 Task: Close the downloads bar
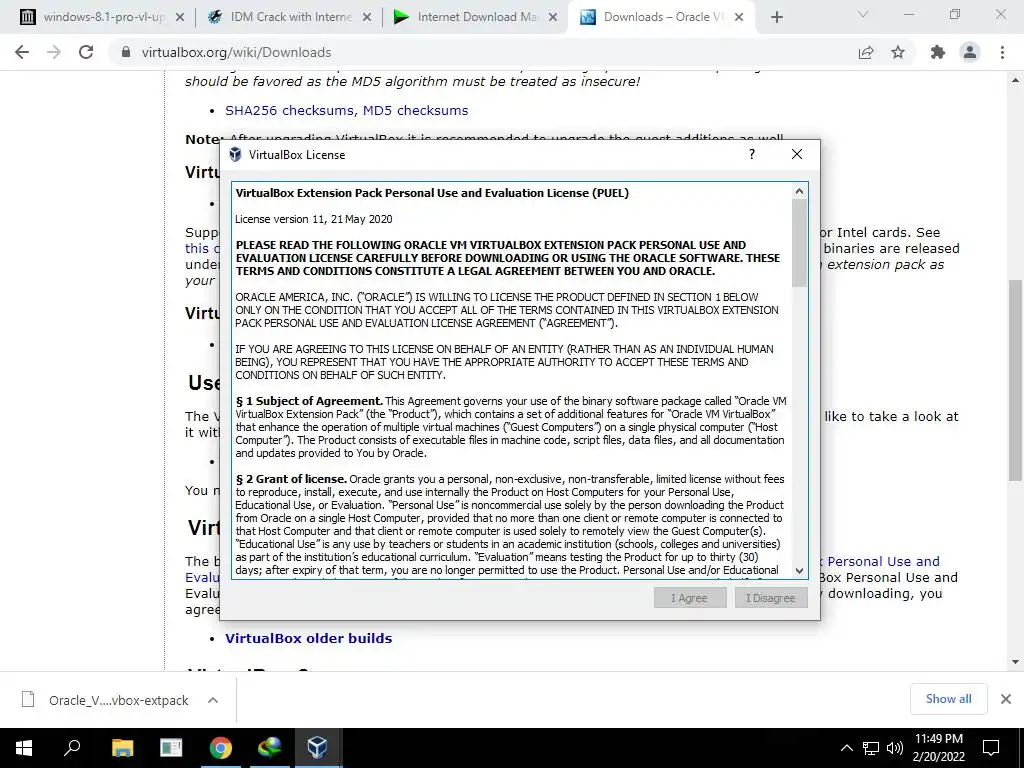click(x=1006, y=699)
